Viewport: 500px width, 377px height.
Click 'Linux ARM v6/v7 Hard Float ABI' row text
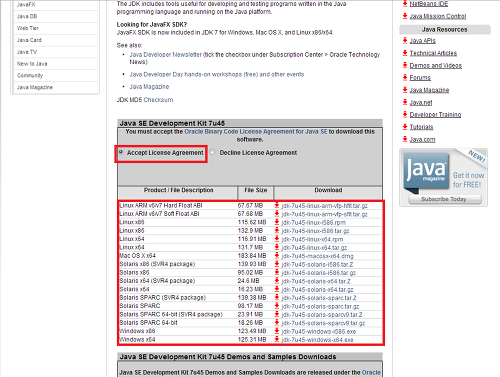161,205
